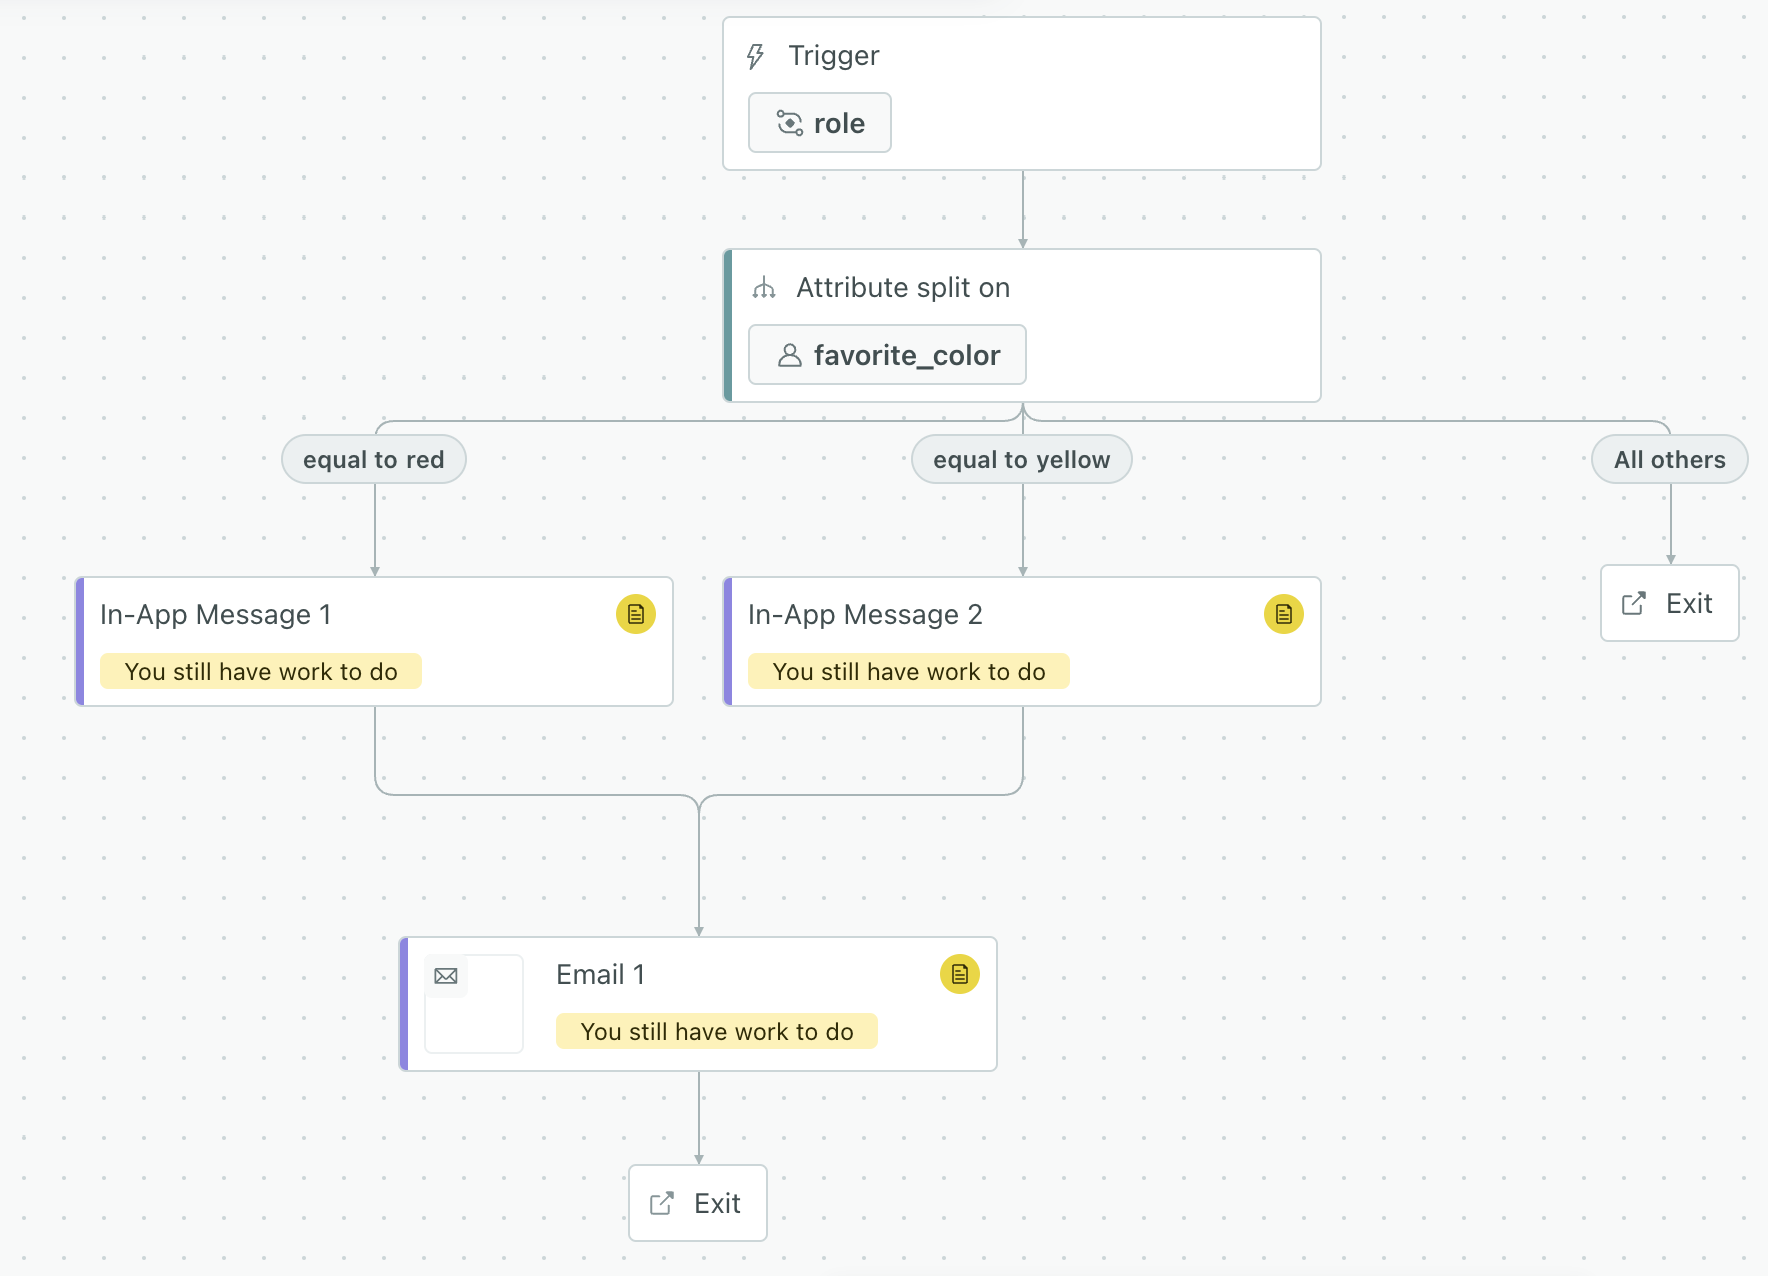Click the exit icon under All others
Image resolution: width=1768 pixels, height=1276 pixels.
click(1633, 603)
